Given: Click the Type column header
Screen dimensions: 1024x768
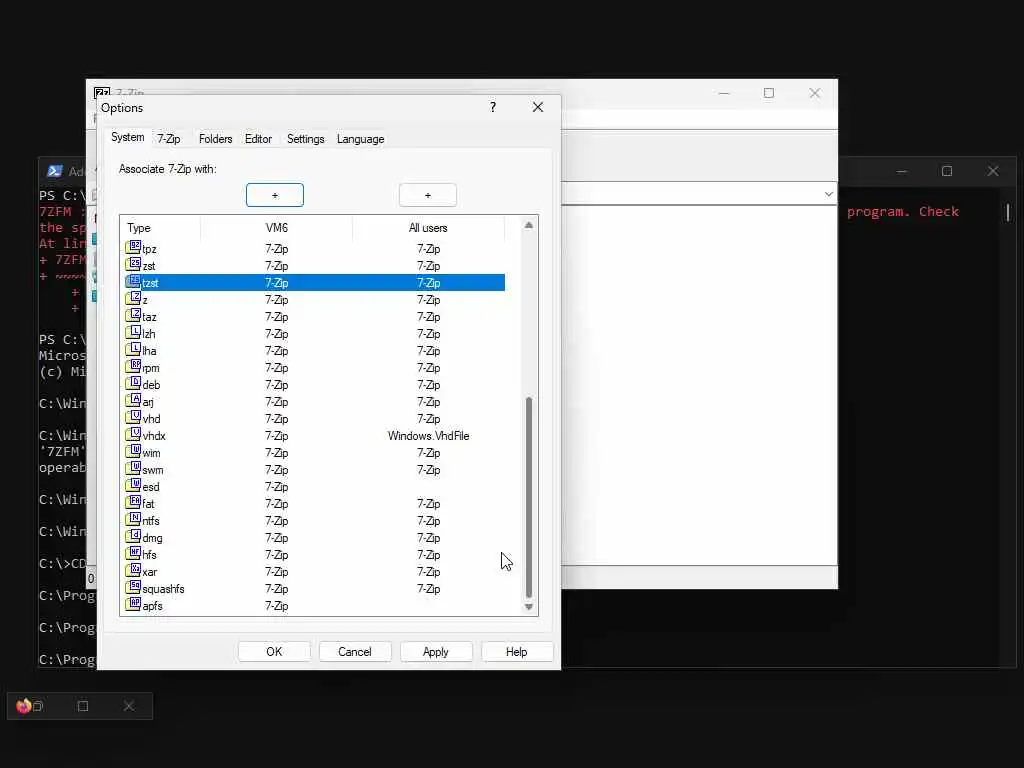Looking at the screenshot, I should [x=161, y=228].
